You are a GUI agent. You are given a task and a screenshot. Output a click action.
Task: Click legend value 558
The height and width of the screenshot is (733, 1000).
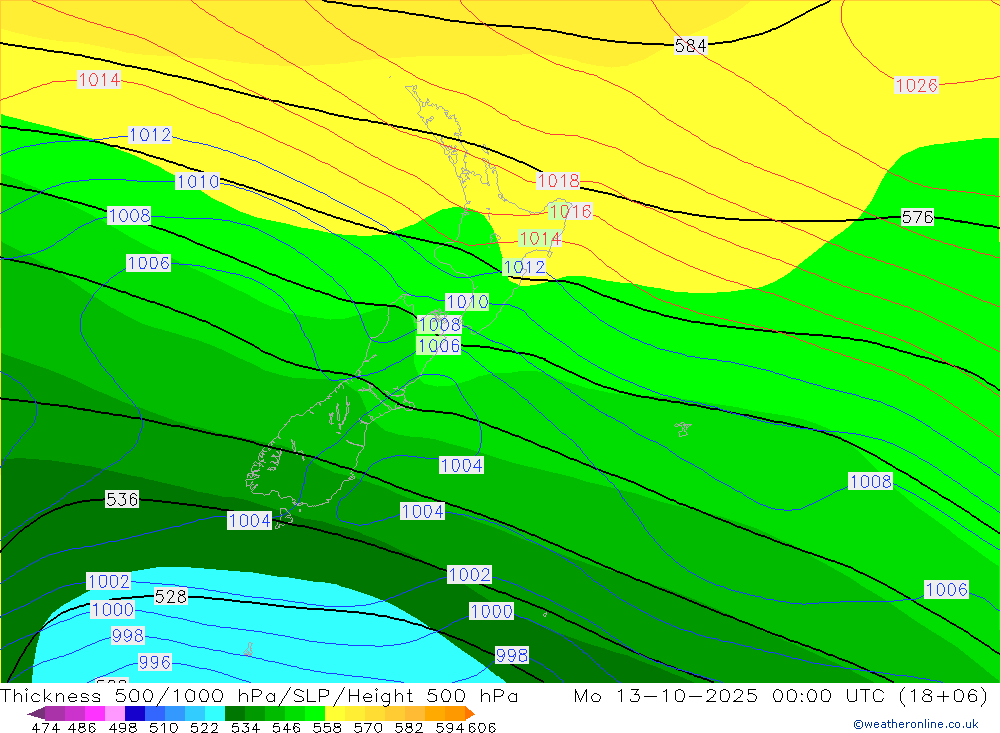(x=327, y=727)
